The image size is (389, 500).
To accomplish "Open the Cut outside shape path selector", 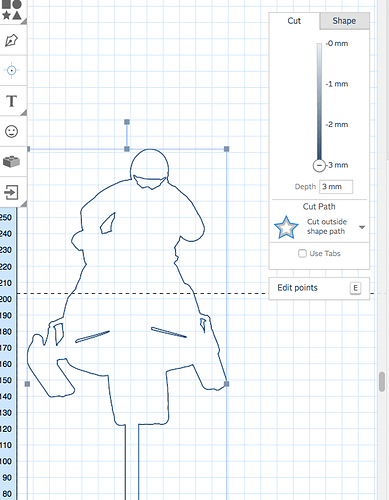I will coord(320,227).
